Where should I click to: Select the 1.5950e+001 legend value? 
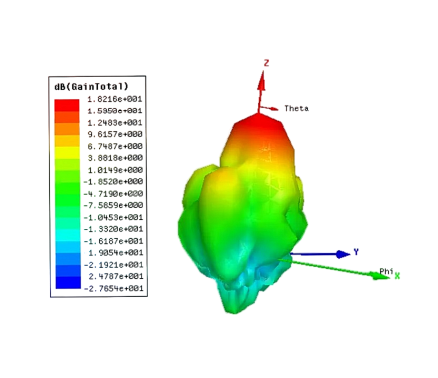point(115,111)
